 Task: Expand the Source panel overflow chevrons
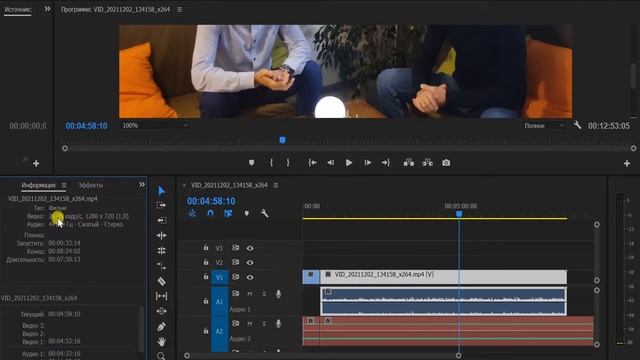tap(47, 9)
